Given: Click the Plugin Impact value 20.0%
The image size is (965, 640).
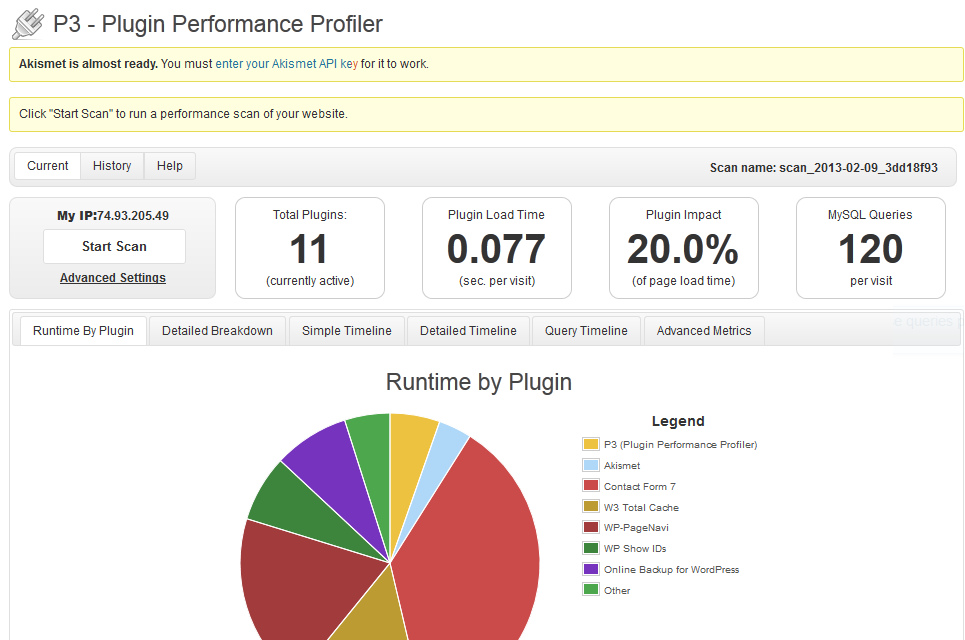Looking at the screenshot, I should [x=683, y=249].
